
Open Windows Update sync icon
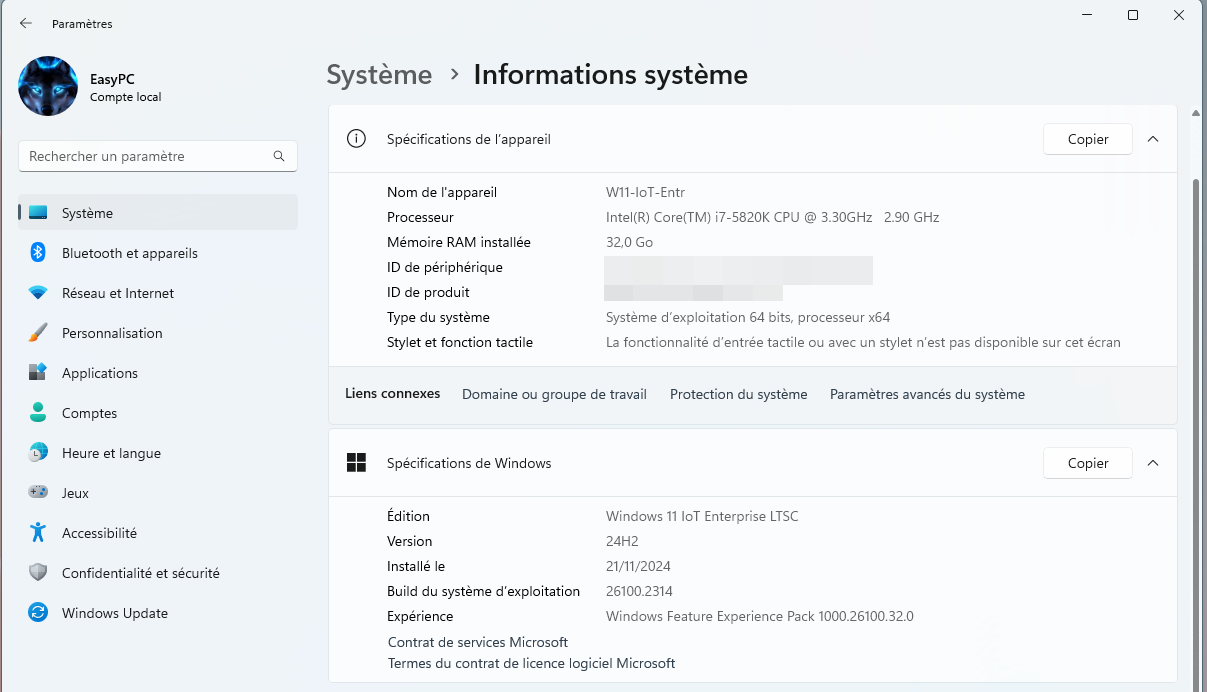[38, 613]
